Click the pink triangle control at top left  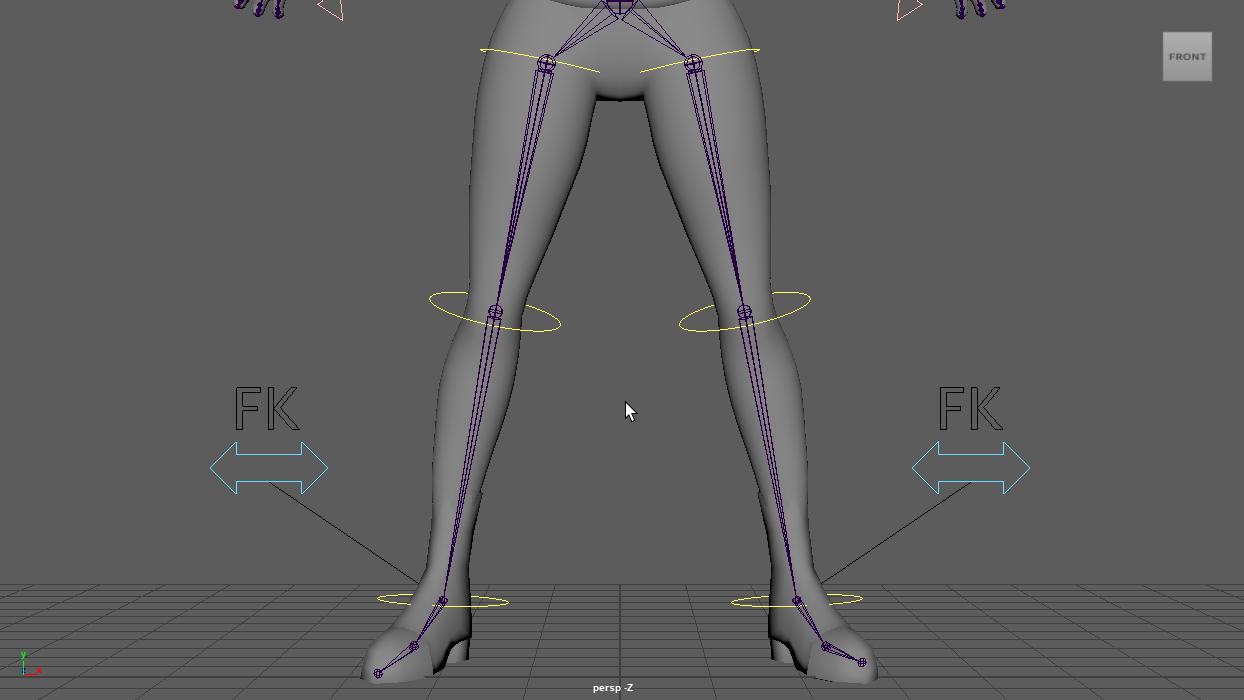332,9
